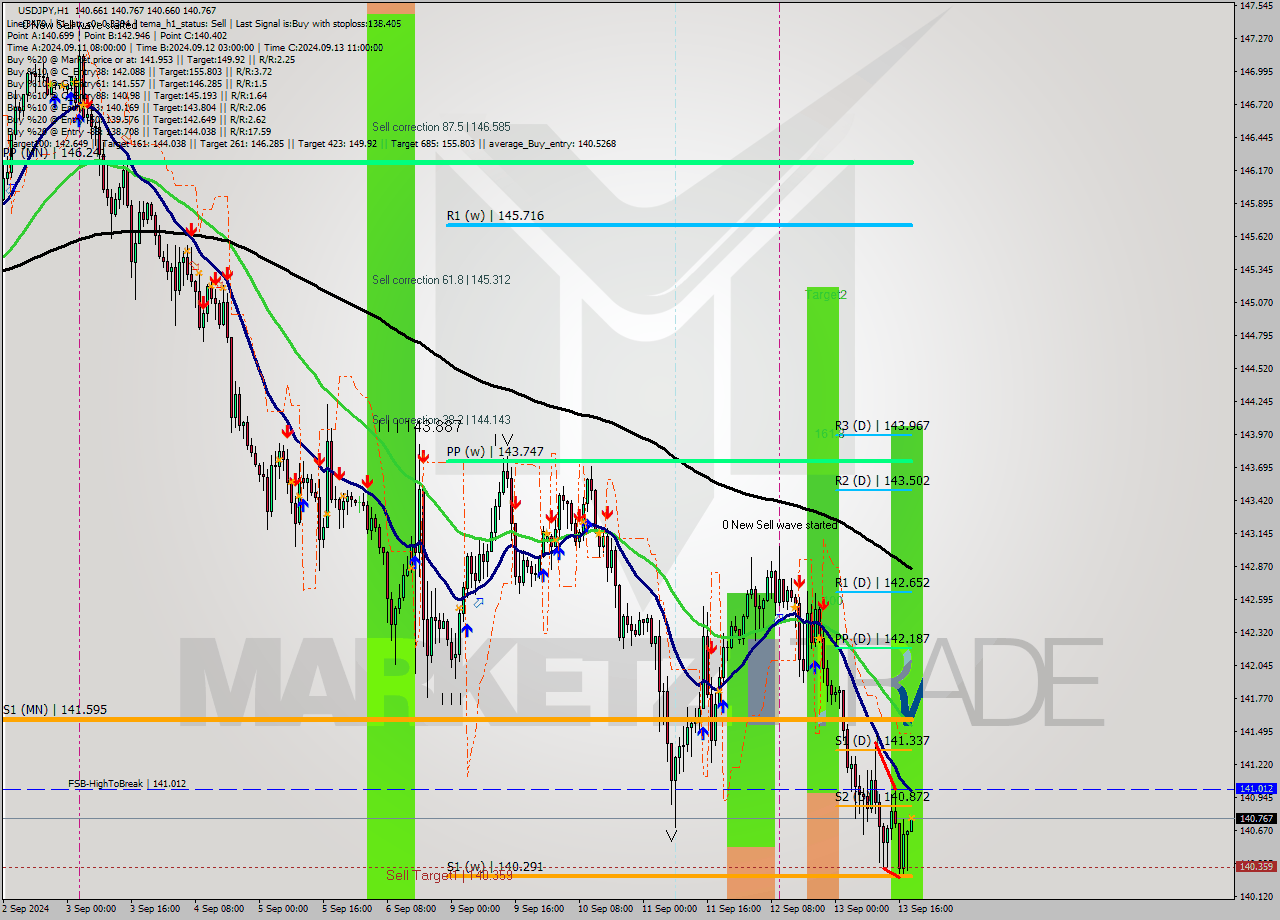
Task: Click the '5 Sep 16:00' time axis label
Action: (x=346, y=909)
